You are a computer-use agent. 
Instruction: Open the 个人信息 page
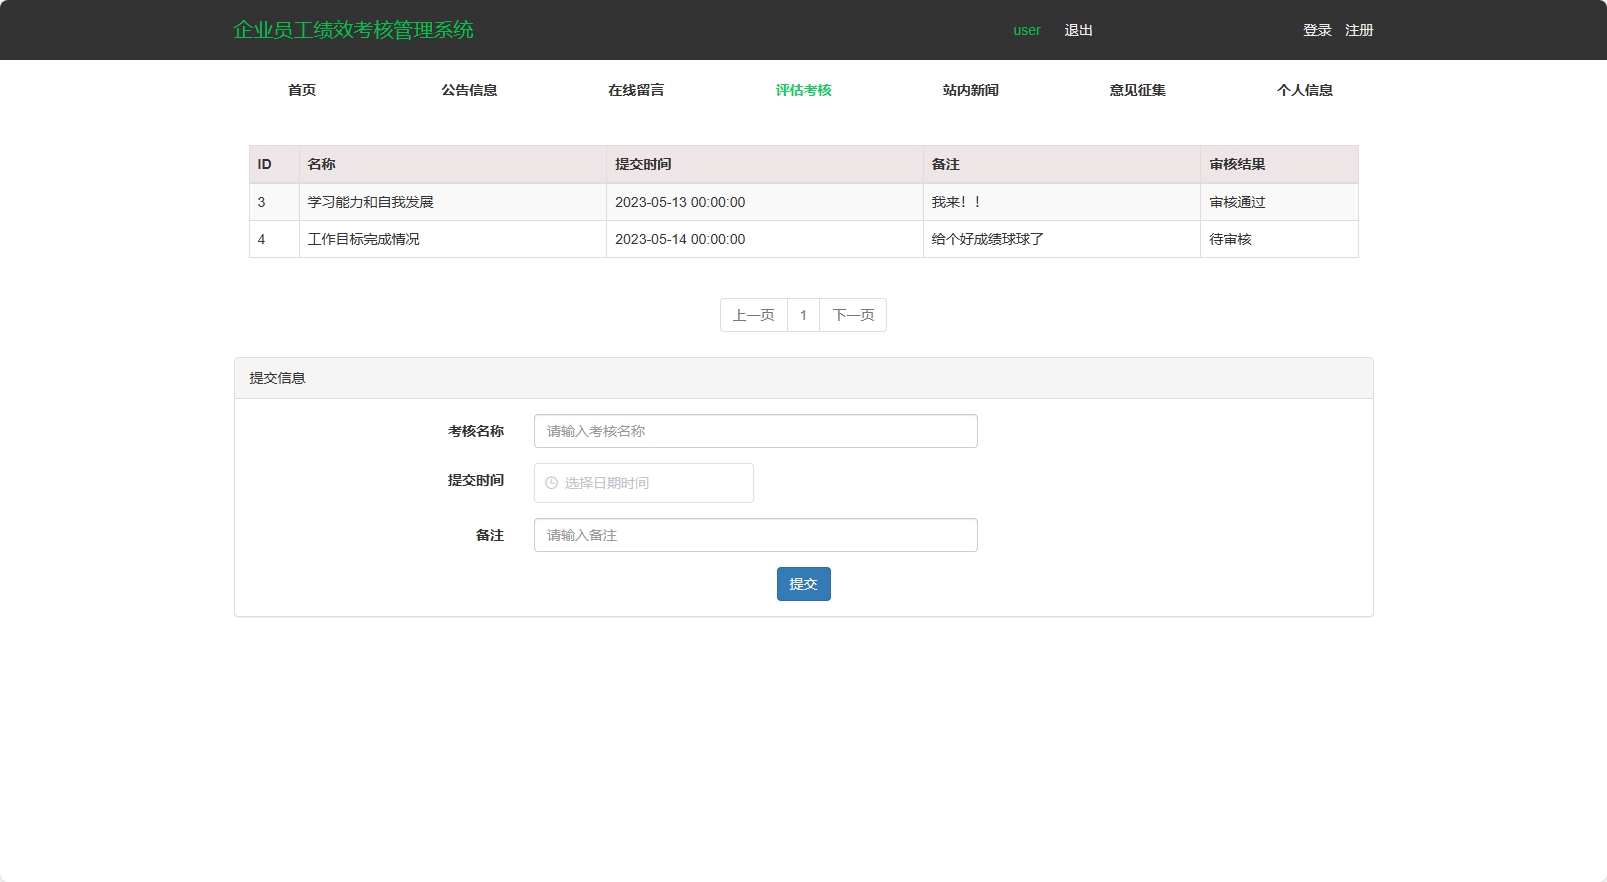pyautogui.click(x=1304, y=90)
